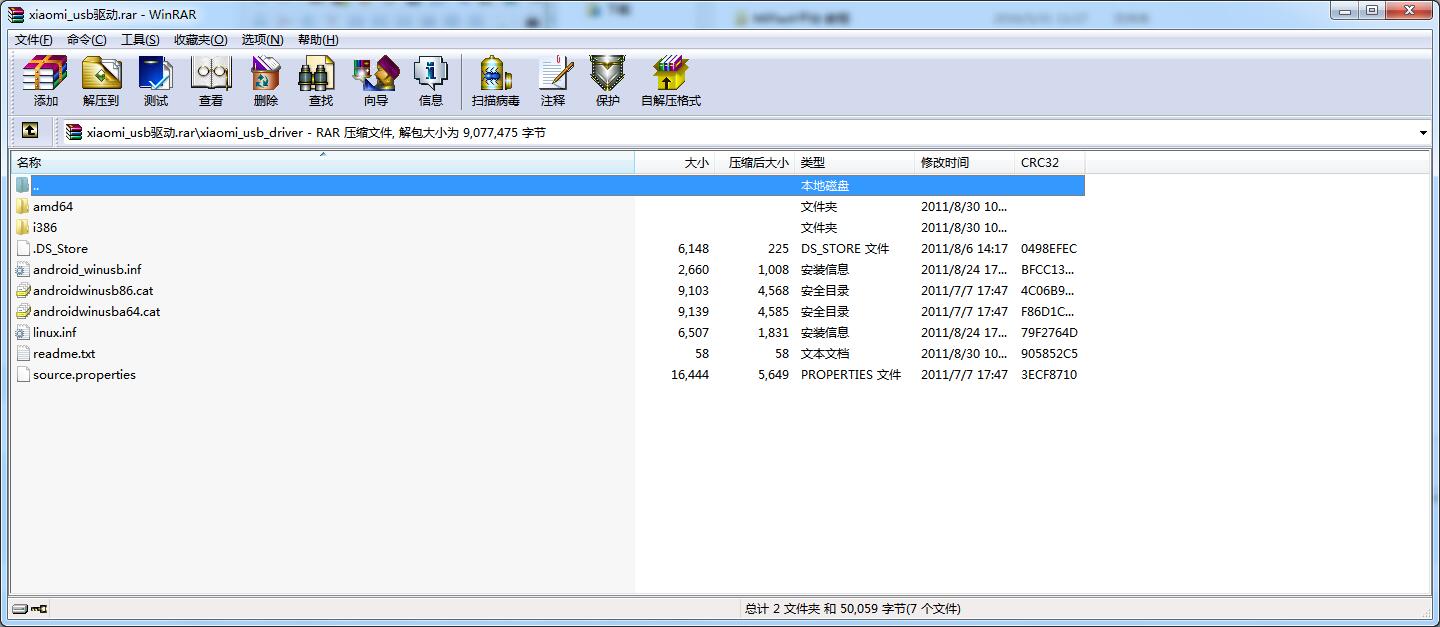Screen dimensions: 1440x627
Task: Select the parent directory '..' row
Action: (548, 185)
